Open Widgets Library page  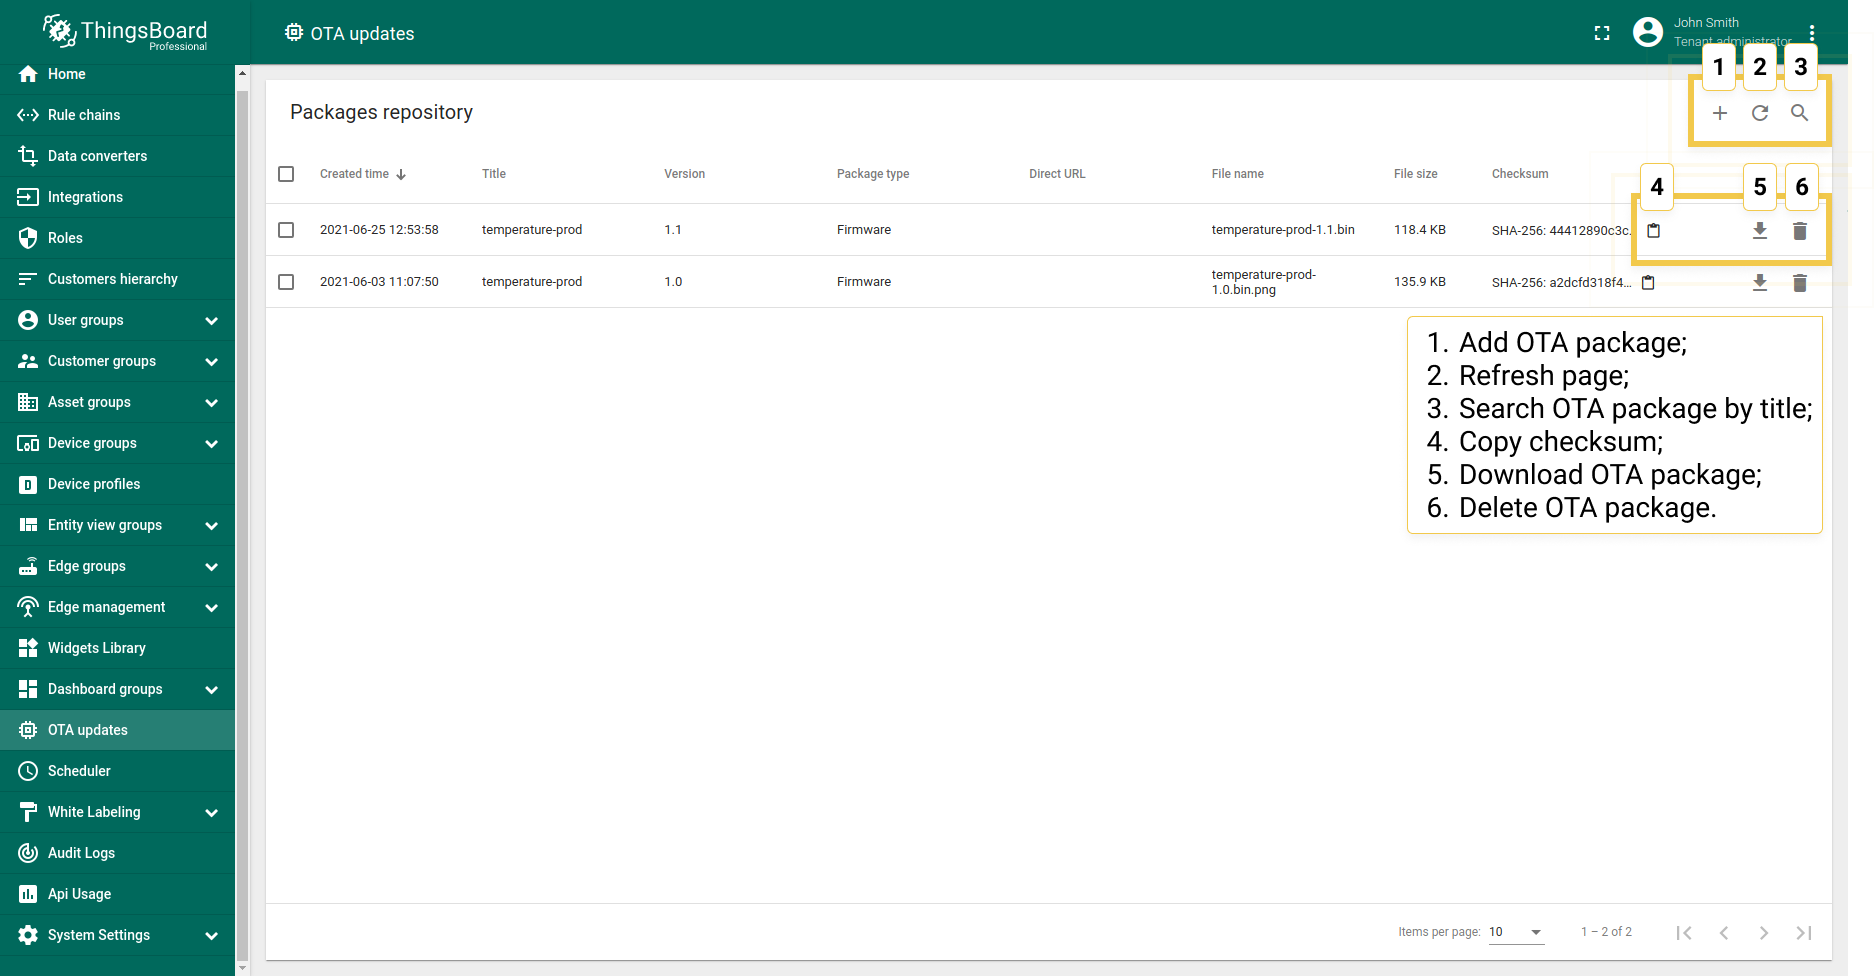pyautogui.click(x=117, y=648)
